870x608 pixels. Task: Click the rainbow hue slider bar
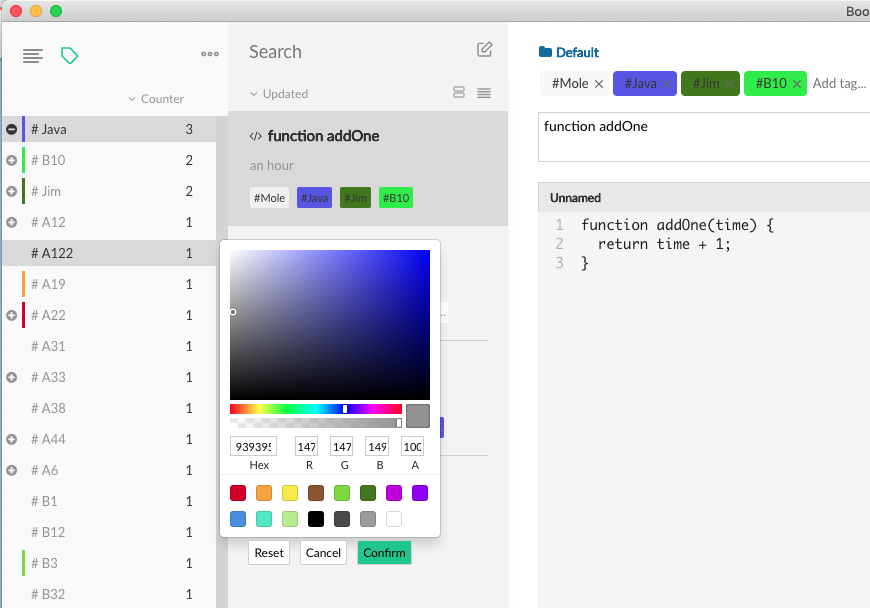coord(316,409)
